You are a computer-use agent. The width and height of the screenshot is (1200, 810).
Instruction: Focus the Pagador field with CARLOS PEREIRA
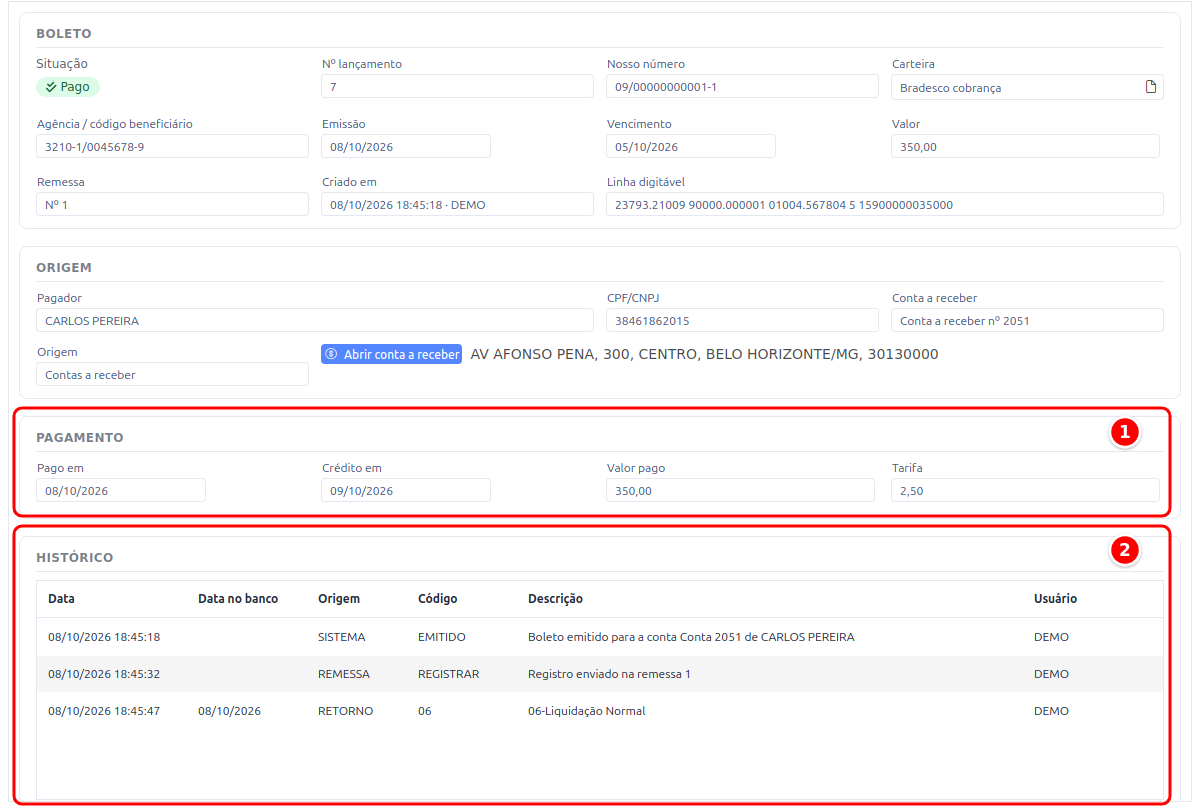[x=315, y=320]
